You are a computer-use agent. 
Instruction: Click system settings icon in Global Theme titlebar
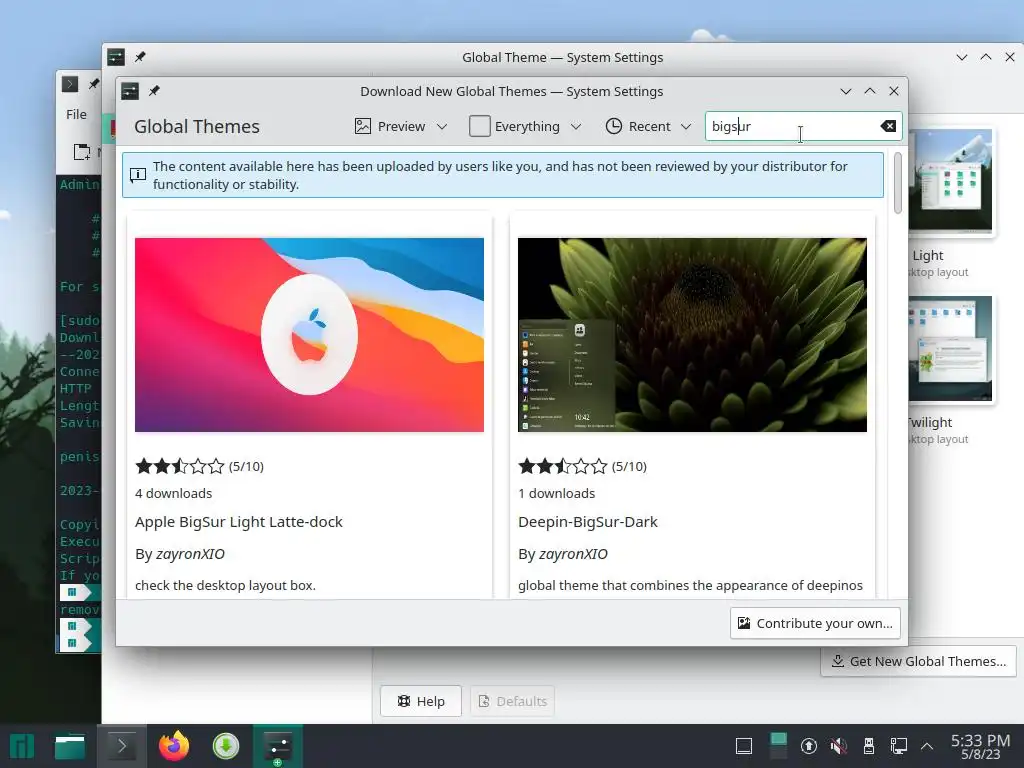pos(116,57)
